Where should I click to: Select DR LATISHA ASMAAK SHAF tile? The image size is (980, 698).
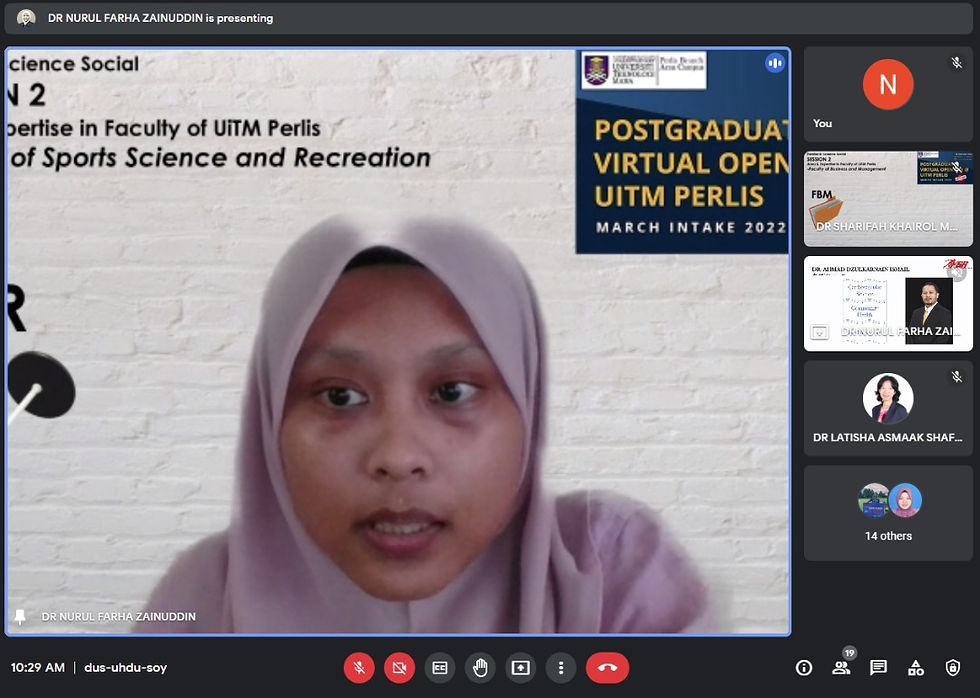tap(888, 408)
